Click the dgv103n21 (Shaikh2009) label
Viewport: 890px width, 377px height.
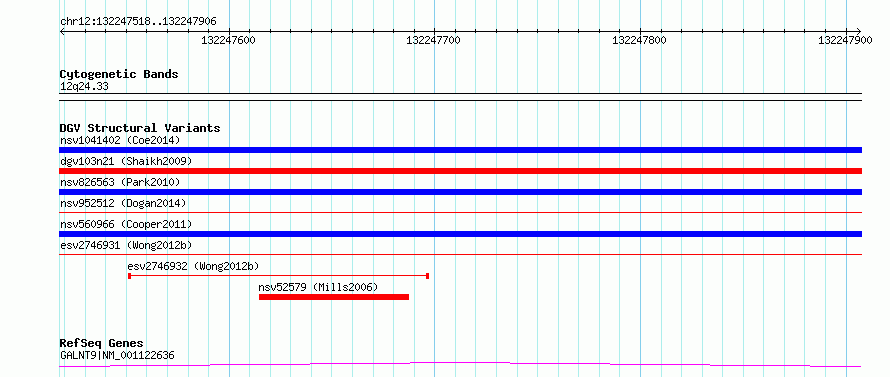click(x=126, y=161)
